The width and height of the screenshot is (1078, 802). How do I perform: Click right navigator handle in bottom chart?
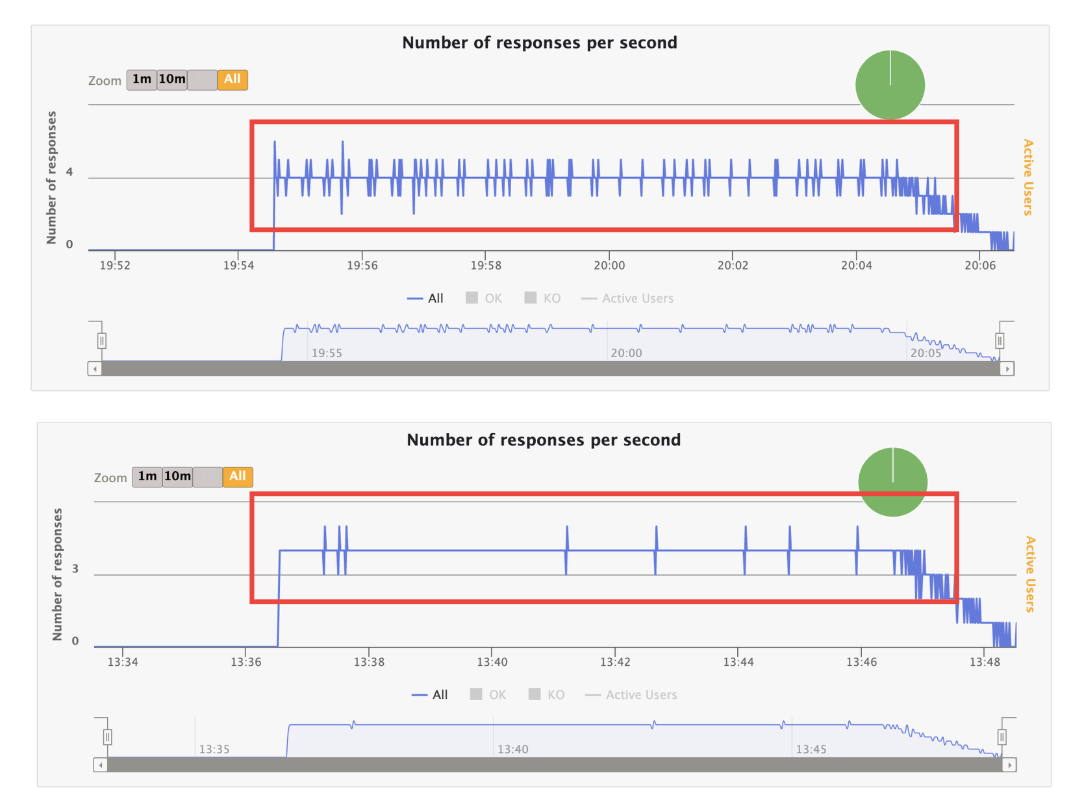(x=1003, y=737)
